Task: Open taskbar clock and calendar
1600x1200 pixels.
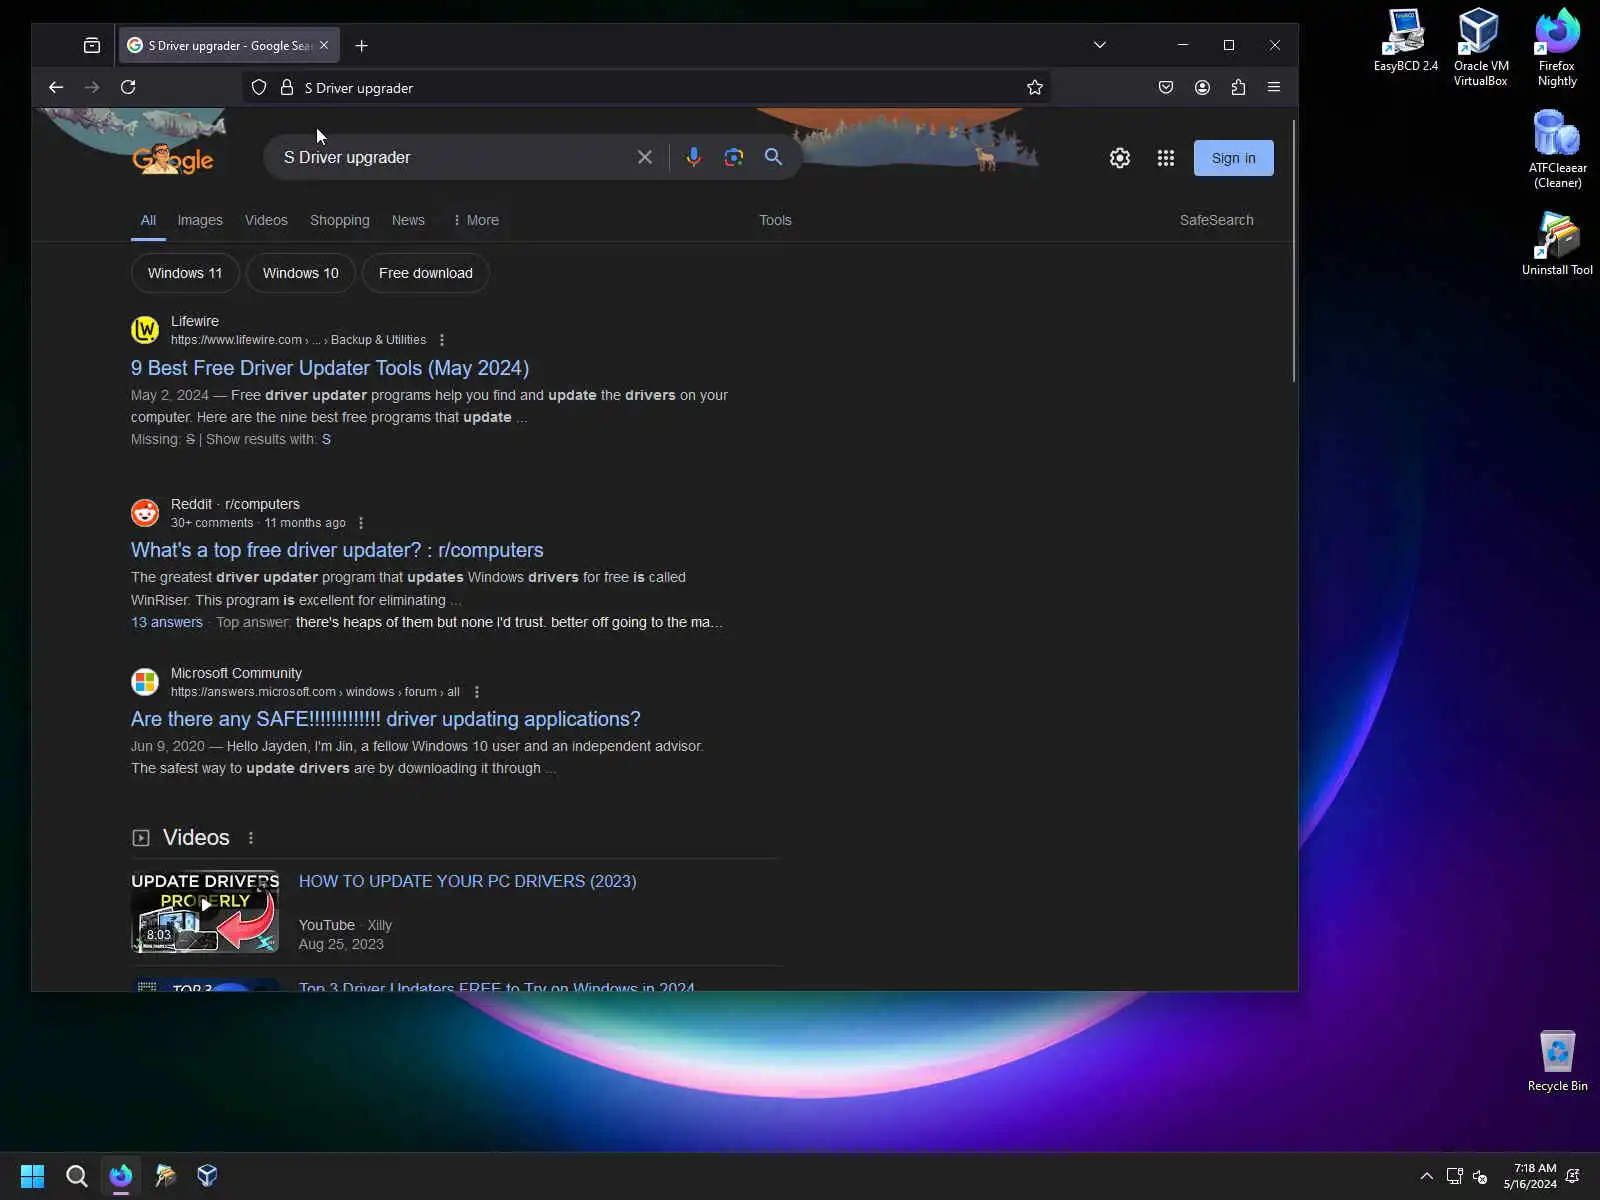Action: click(1530, 1176)
